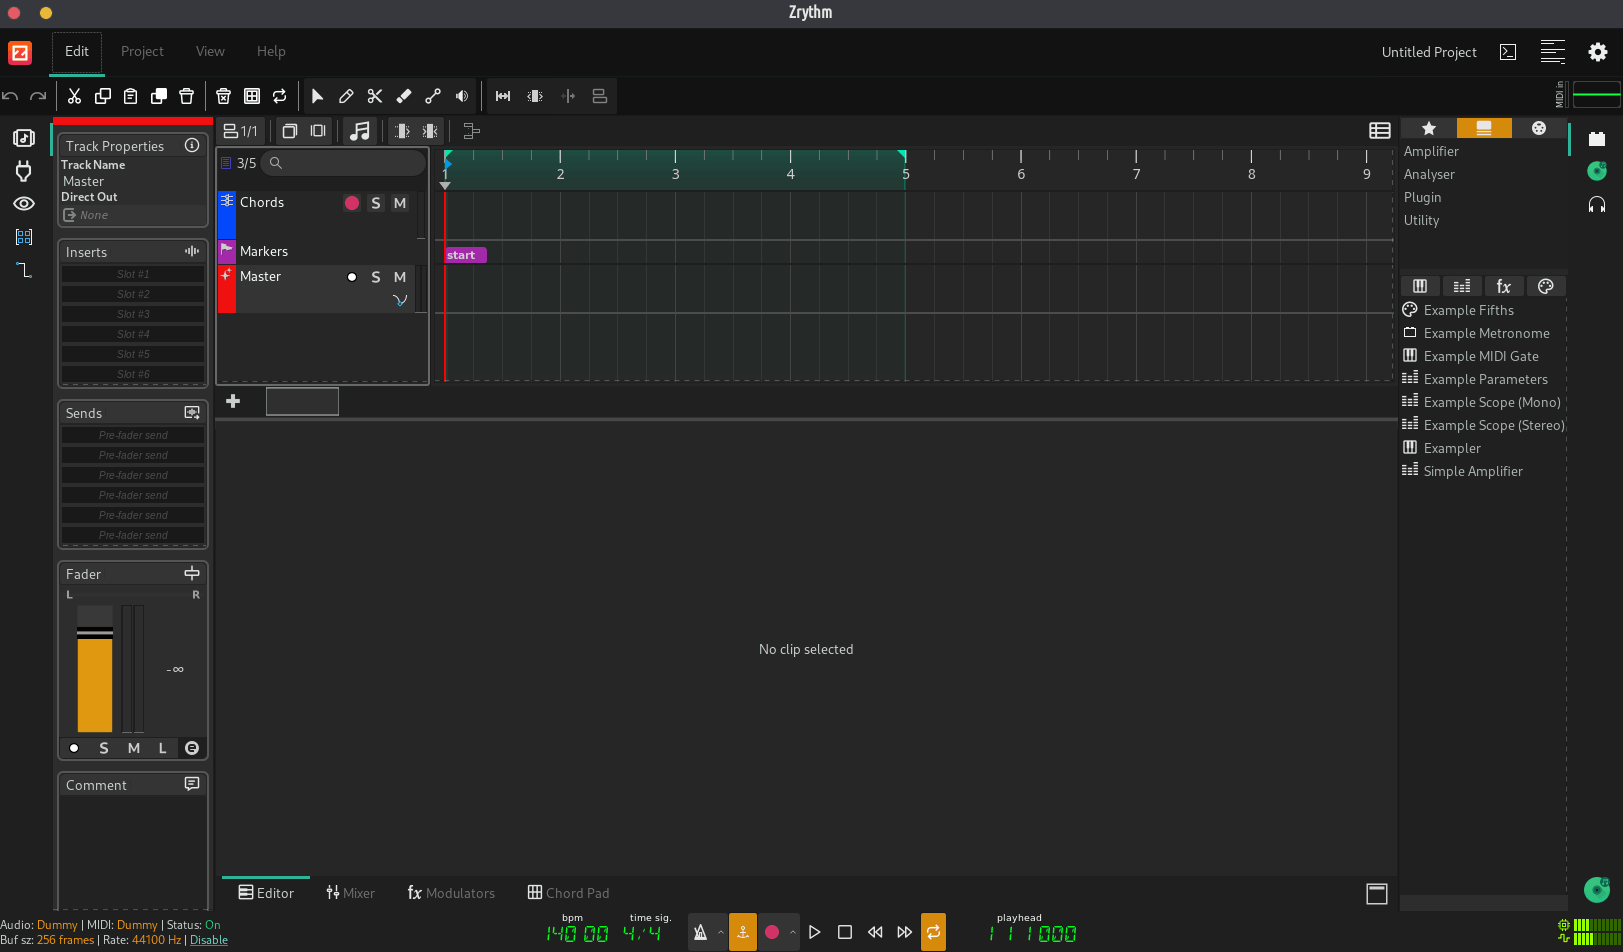Switch to the Mixer tab

(x=350, y=893)
